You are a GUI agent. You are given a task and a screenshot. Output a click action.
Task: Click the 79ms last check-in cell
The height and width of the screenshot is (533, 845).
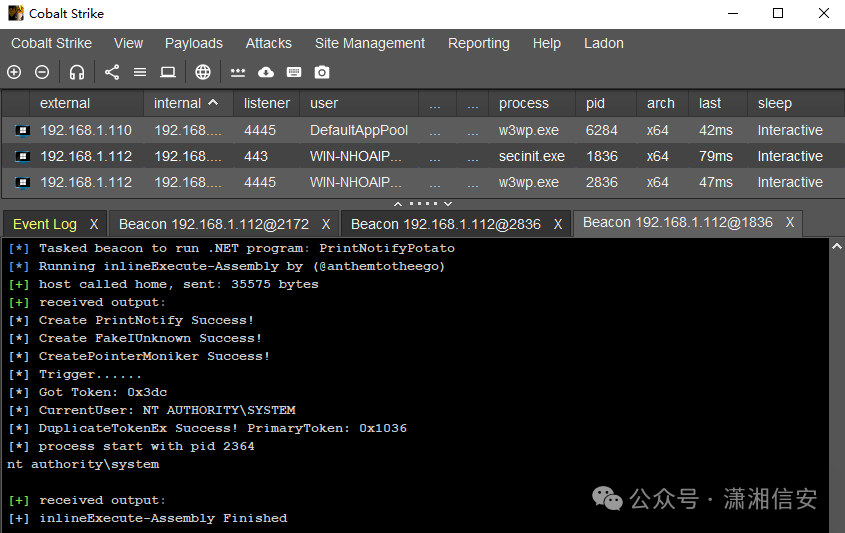[x=718, y=156]
